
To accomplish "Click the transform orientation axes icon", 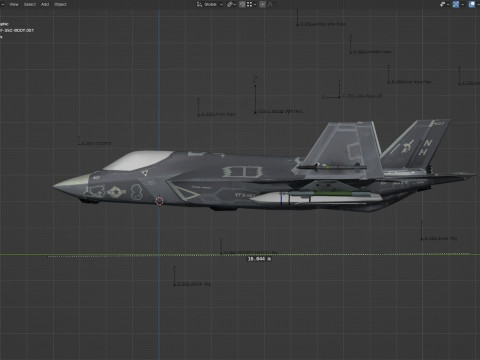I will tap(199, 4).
